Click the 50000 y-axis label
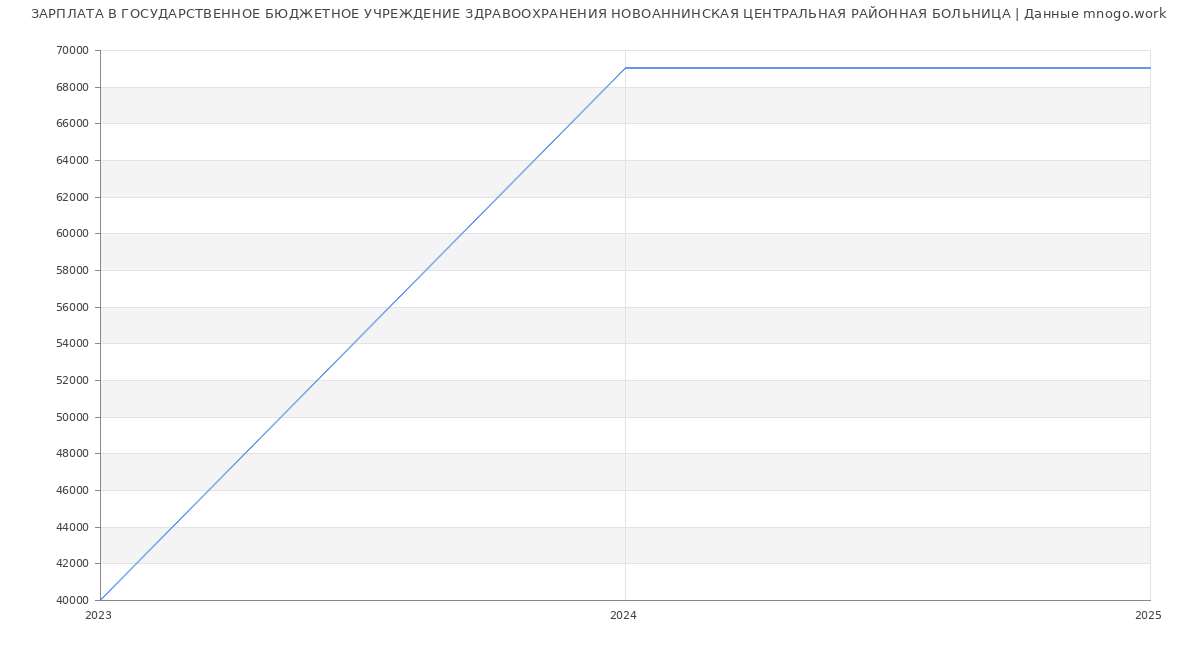The height and width of the screenshot is (650, 1200). click(x=72, y=417)
